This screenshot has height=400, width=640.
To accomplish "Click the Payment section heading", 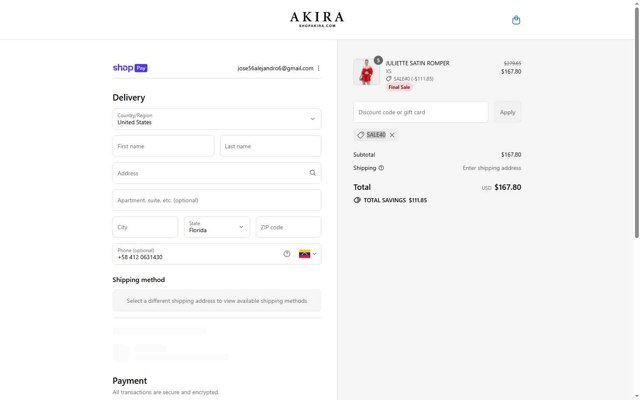I will point(130,381).
